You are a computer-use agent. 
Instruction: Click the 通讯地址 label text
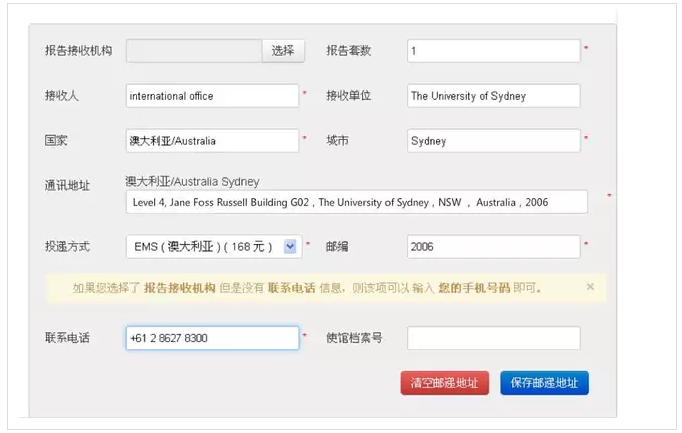[67, 185]
